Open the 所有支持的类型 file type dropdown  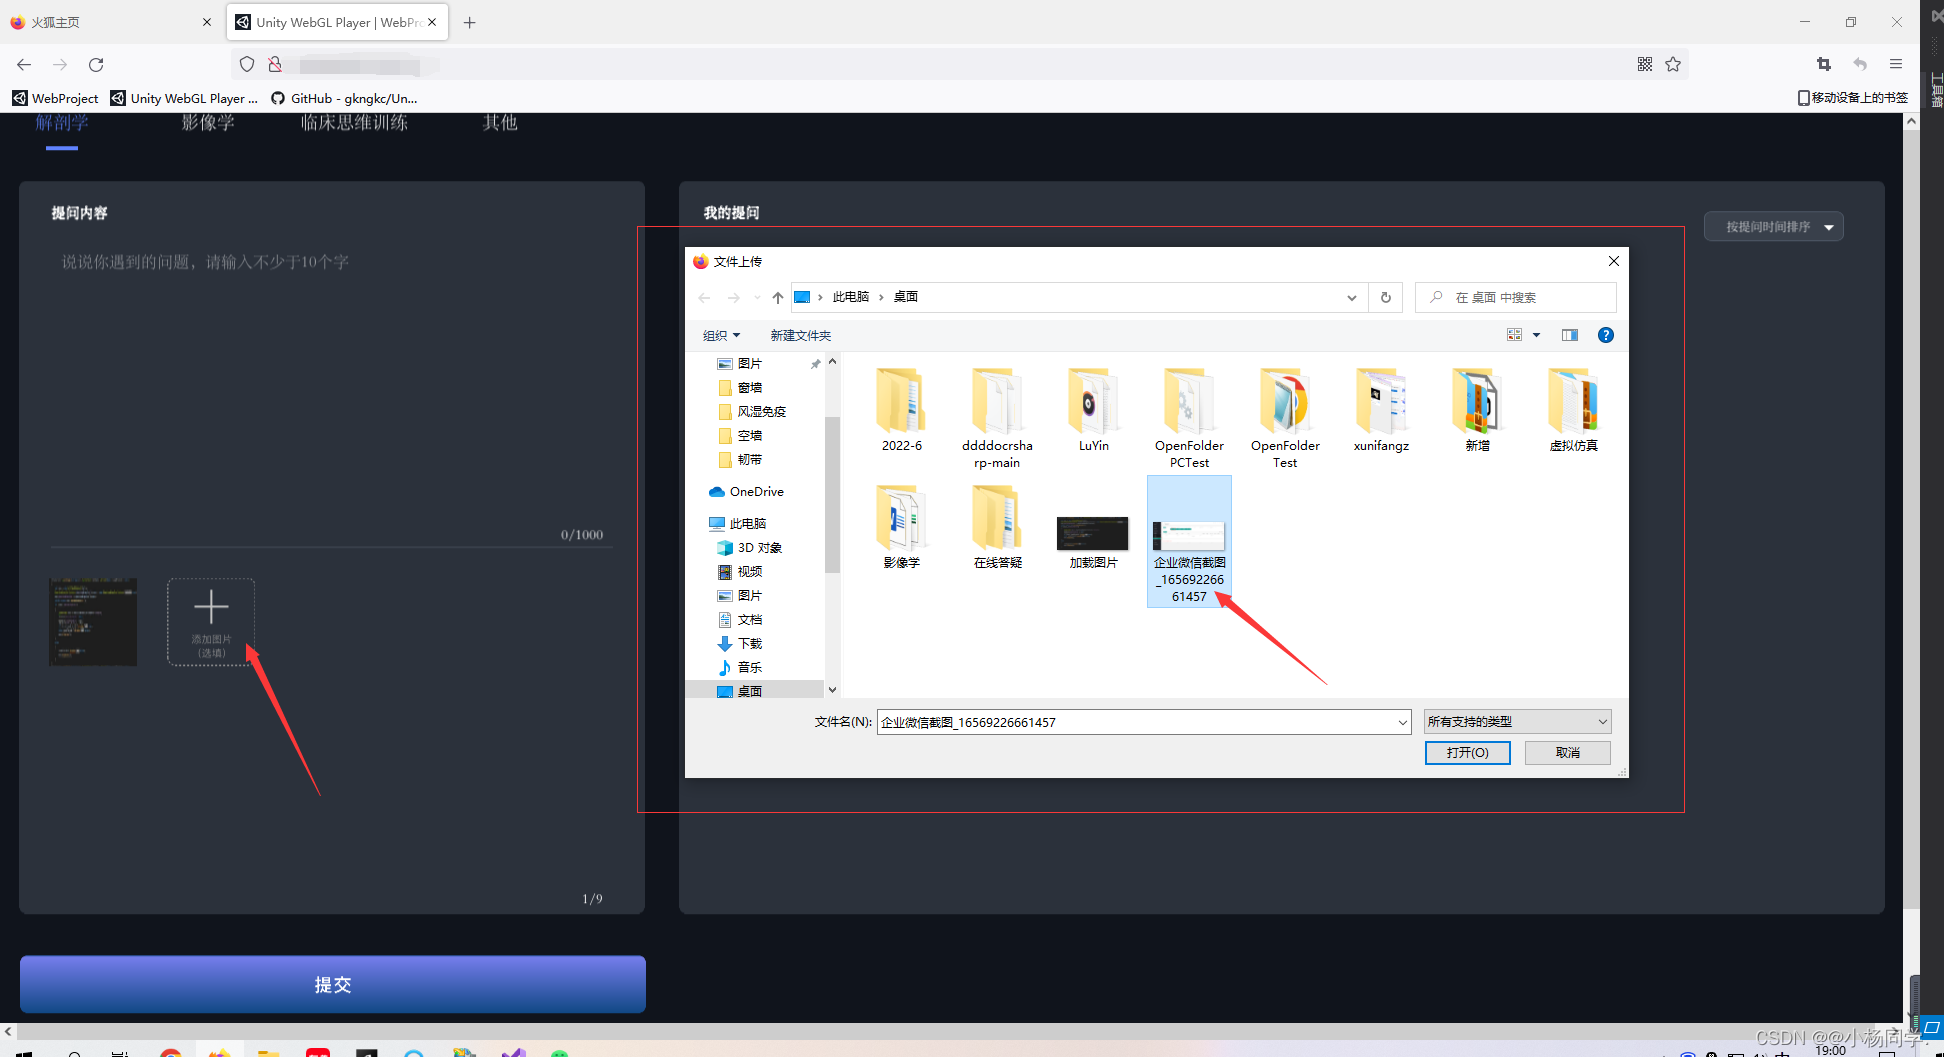click(1518, 721)
